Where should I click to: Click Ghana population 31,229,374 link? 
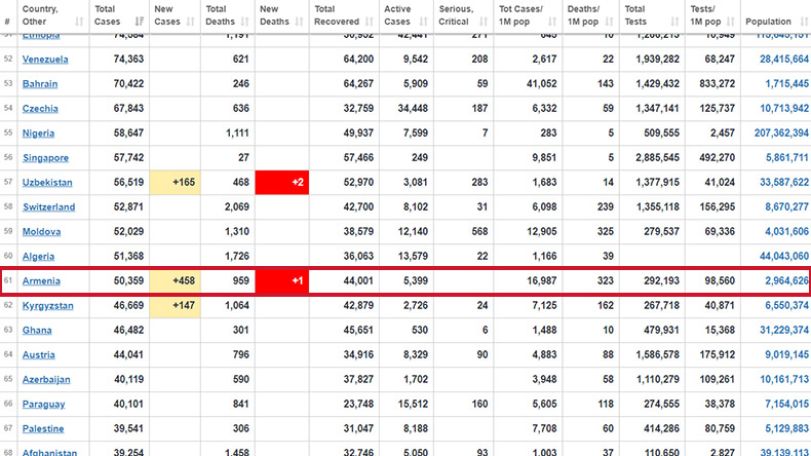pos(784,330)
